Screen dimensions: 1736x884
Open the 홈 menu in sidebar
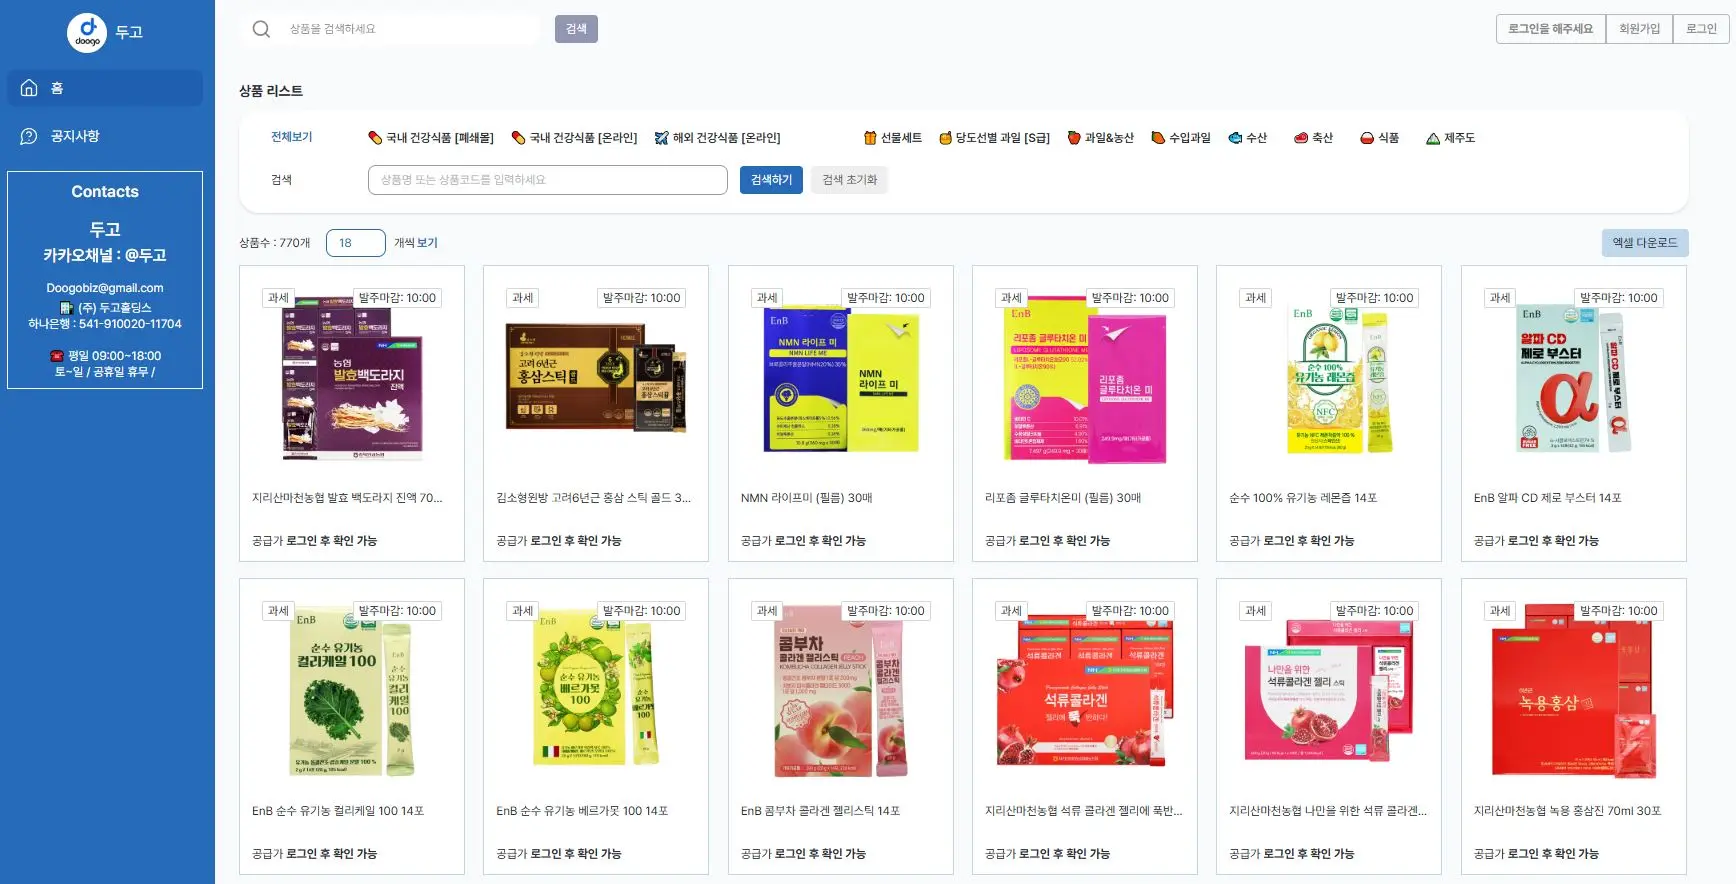click(x=105, y=88)
